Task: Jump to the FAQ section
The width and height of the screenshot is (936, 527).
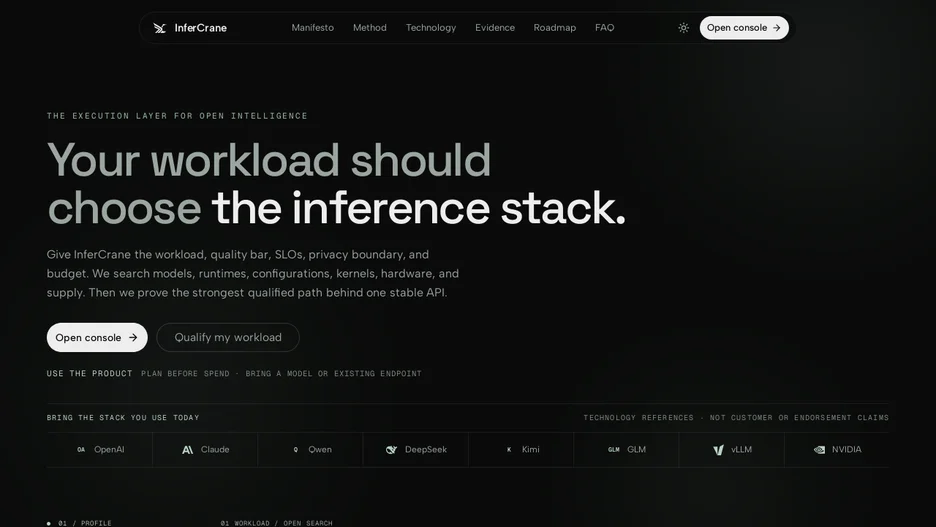Action: [604, 28]
